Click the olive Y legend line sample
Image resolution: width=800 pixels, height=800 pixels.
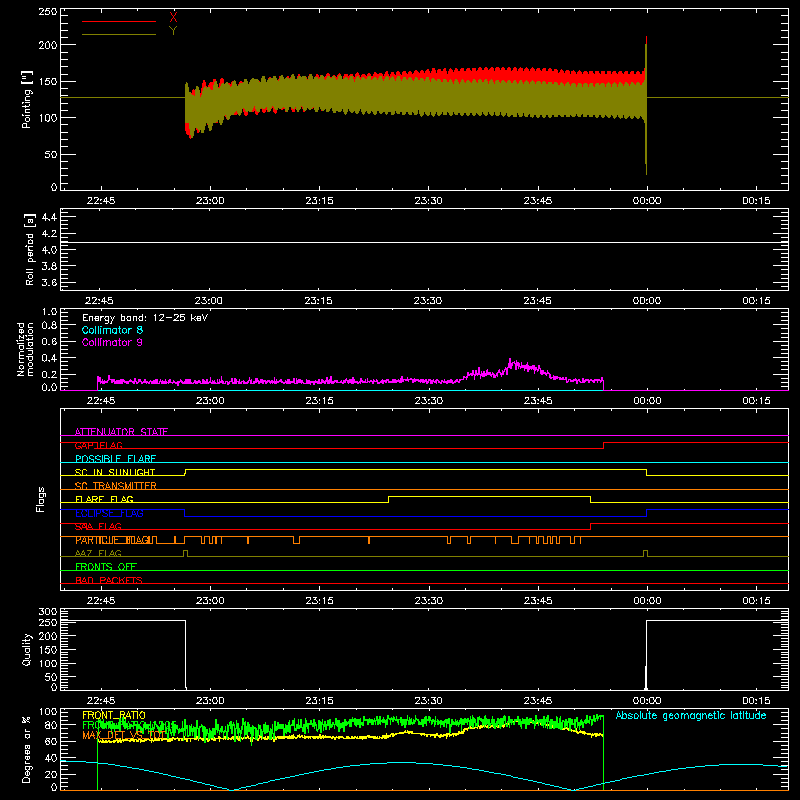(x=119, y=34)
